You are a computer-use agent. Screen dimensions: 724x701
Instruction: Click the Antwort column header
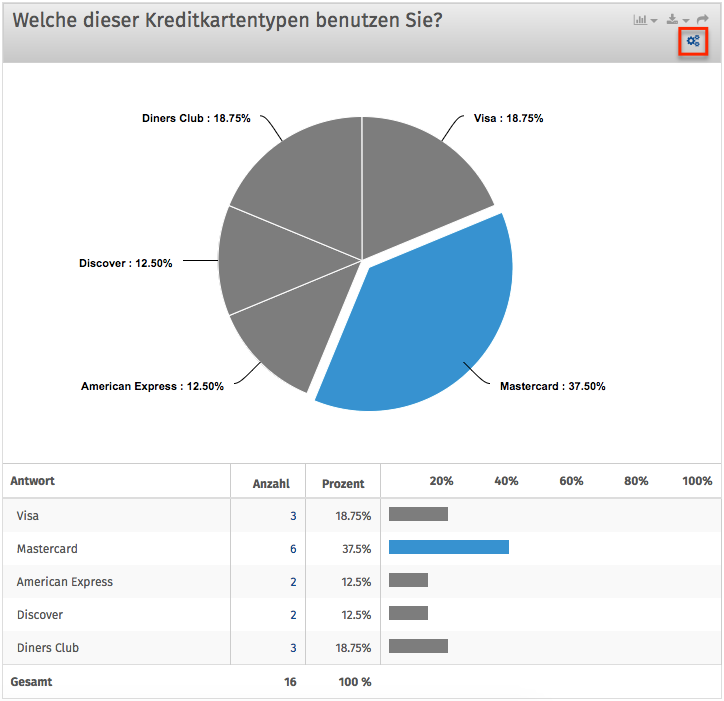pyautogui.click(x=32, y=481)
